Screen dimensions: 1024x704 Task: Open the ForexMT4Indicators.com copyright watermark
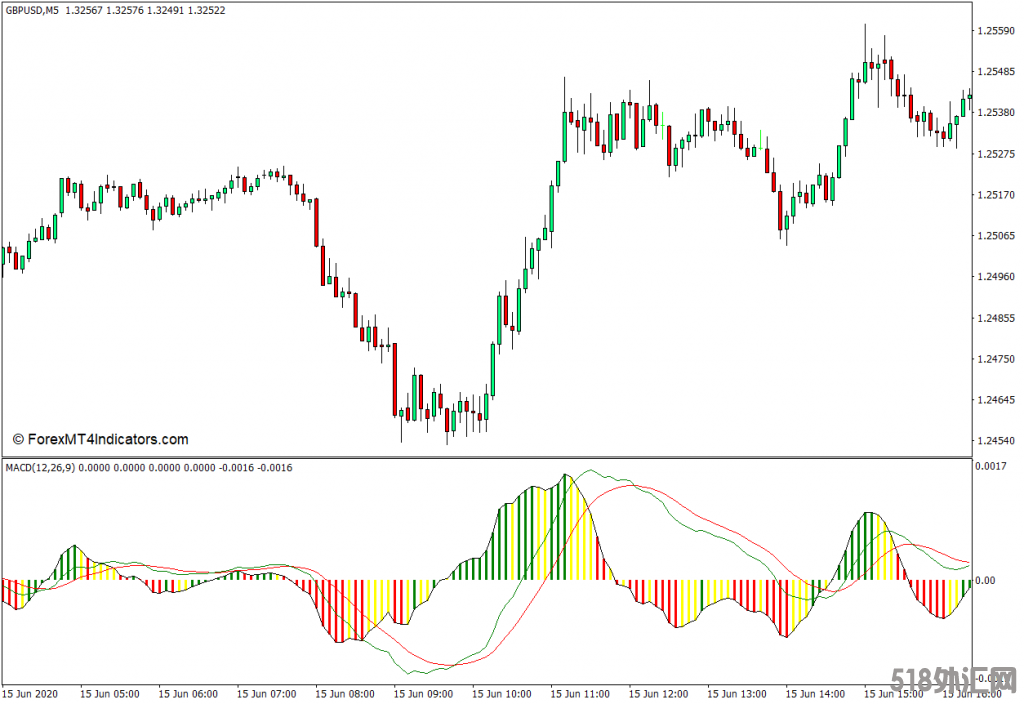[100, 440]
